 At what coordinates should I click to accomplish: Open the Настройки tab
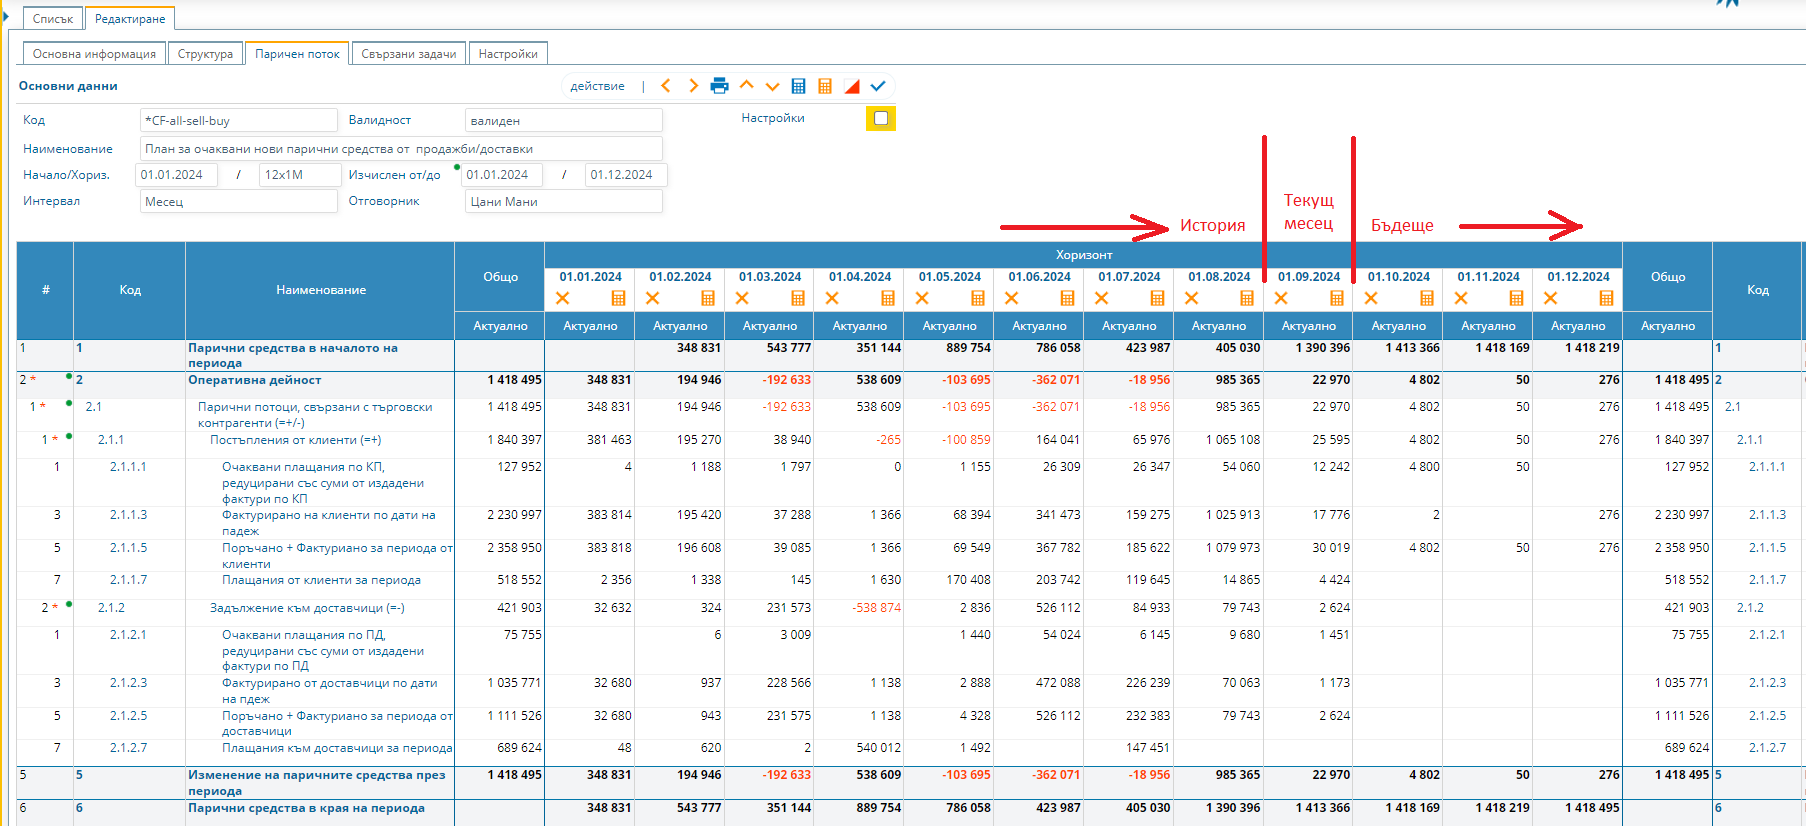(508, 54)
